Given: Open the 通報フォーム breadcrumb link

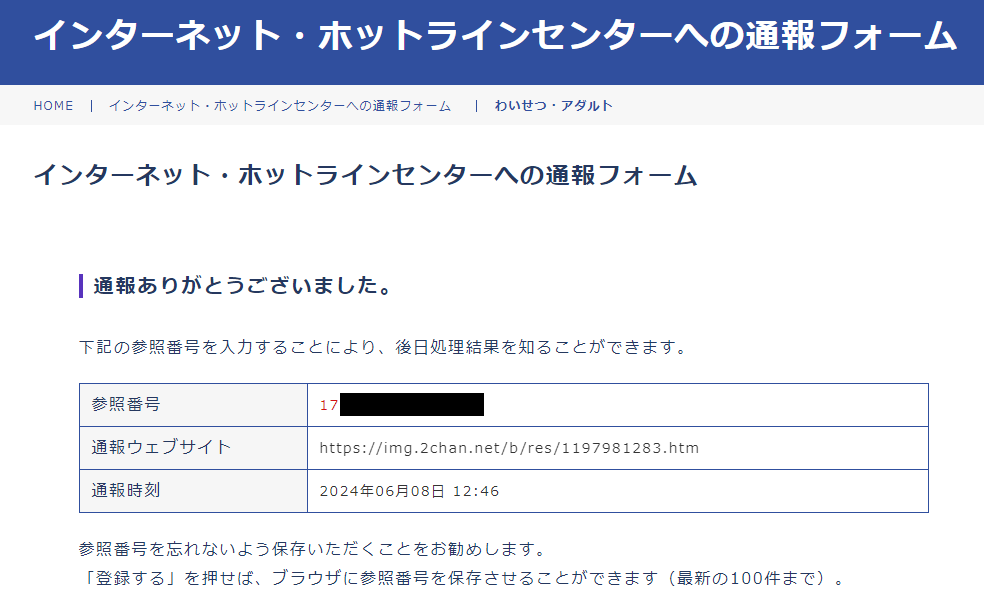Looking at the screenshot, I should point(279,105).
